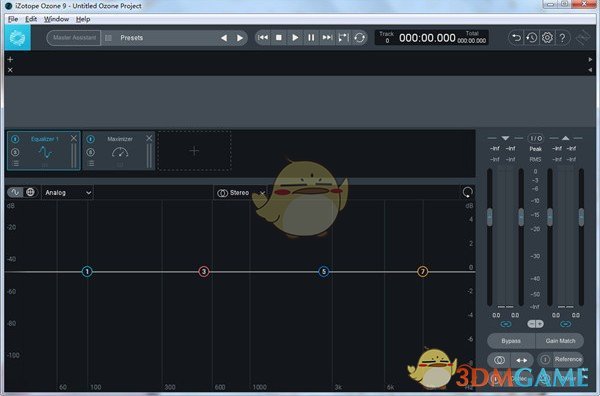This screenshot has width=600, height=396.
Task: Open help with the question mark icon
Action: (x=562, y=38)
